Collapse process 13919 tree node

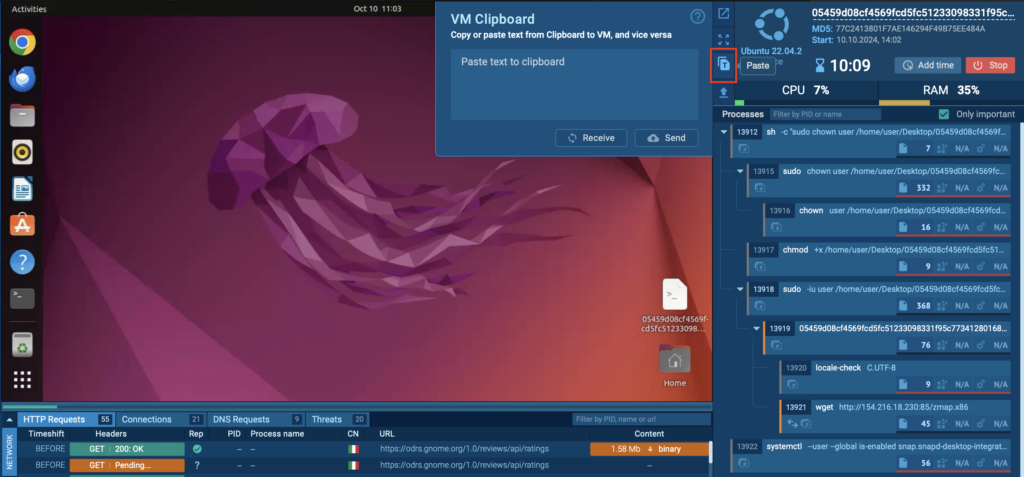point(756,328)
